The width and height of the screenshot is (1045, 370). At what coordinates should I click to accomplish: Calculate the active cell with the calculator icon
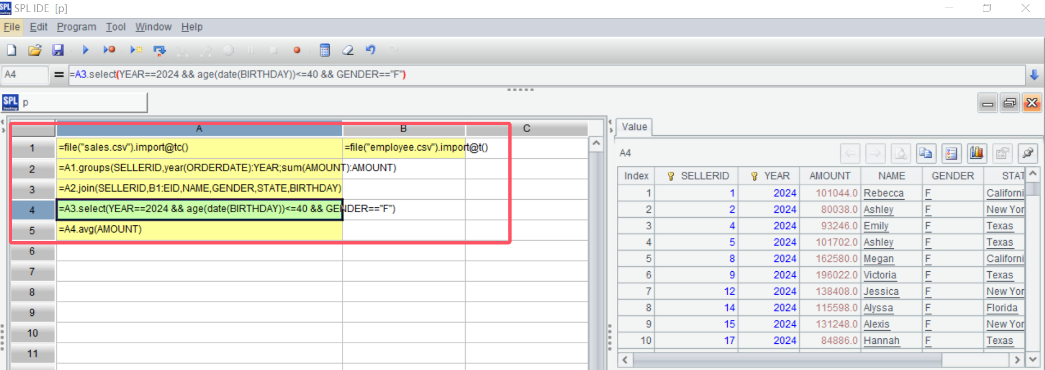pyautogui.click(x=325, y=50)
